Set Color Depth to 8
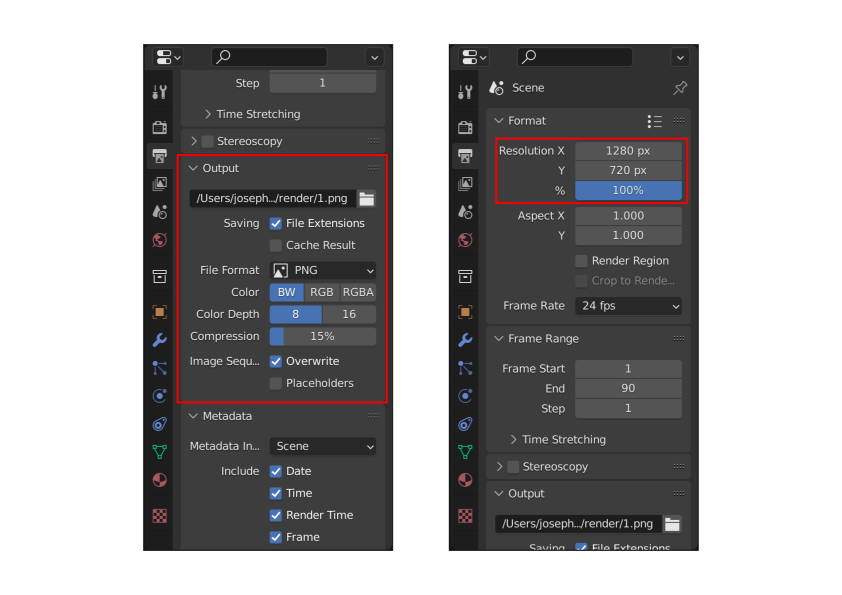Image resolution: width=842 pixels, height=595 pixels. point(295,315)
